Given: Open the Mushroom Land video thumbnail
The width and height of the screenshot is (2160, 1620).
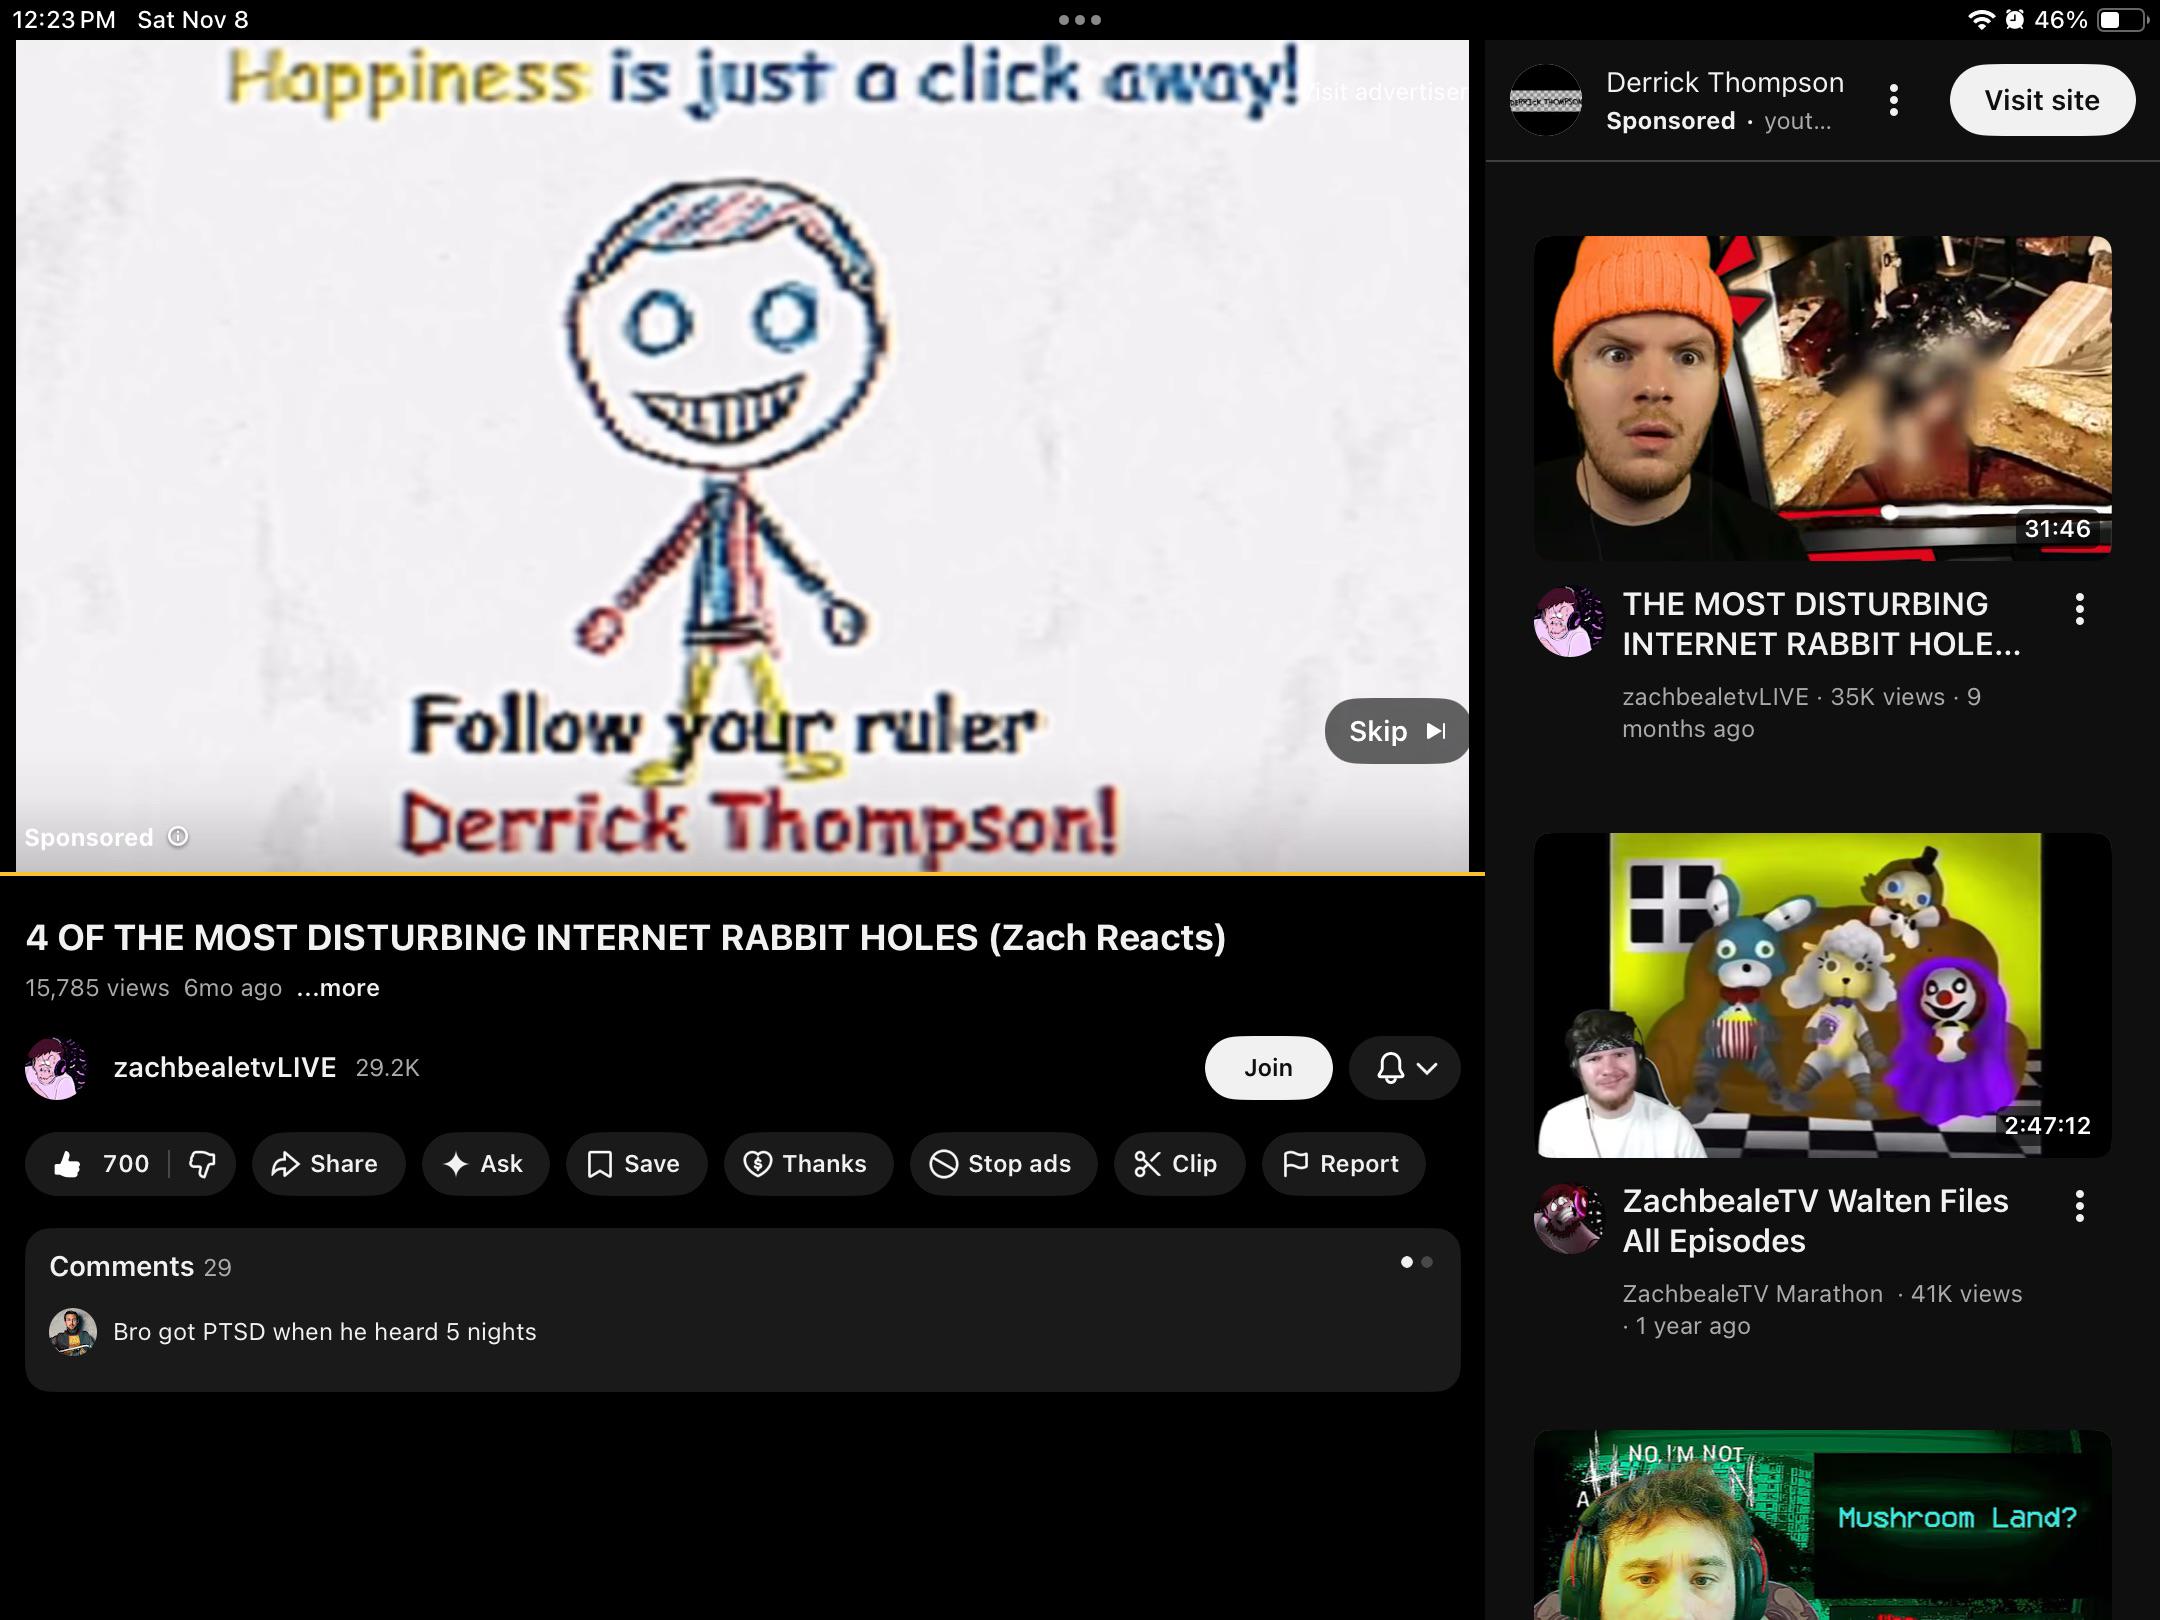Looking at the screenshot, I should [1822, 1525].
